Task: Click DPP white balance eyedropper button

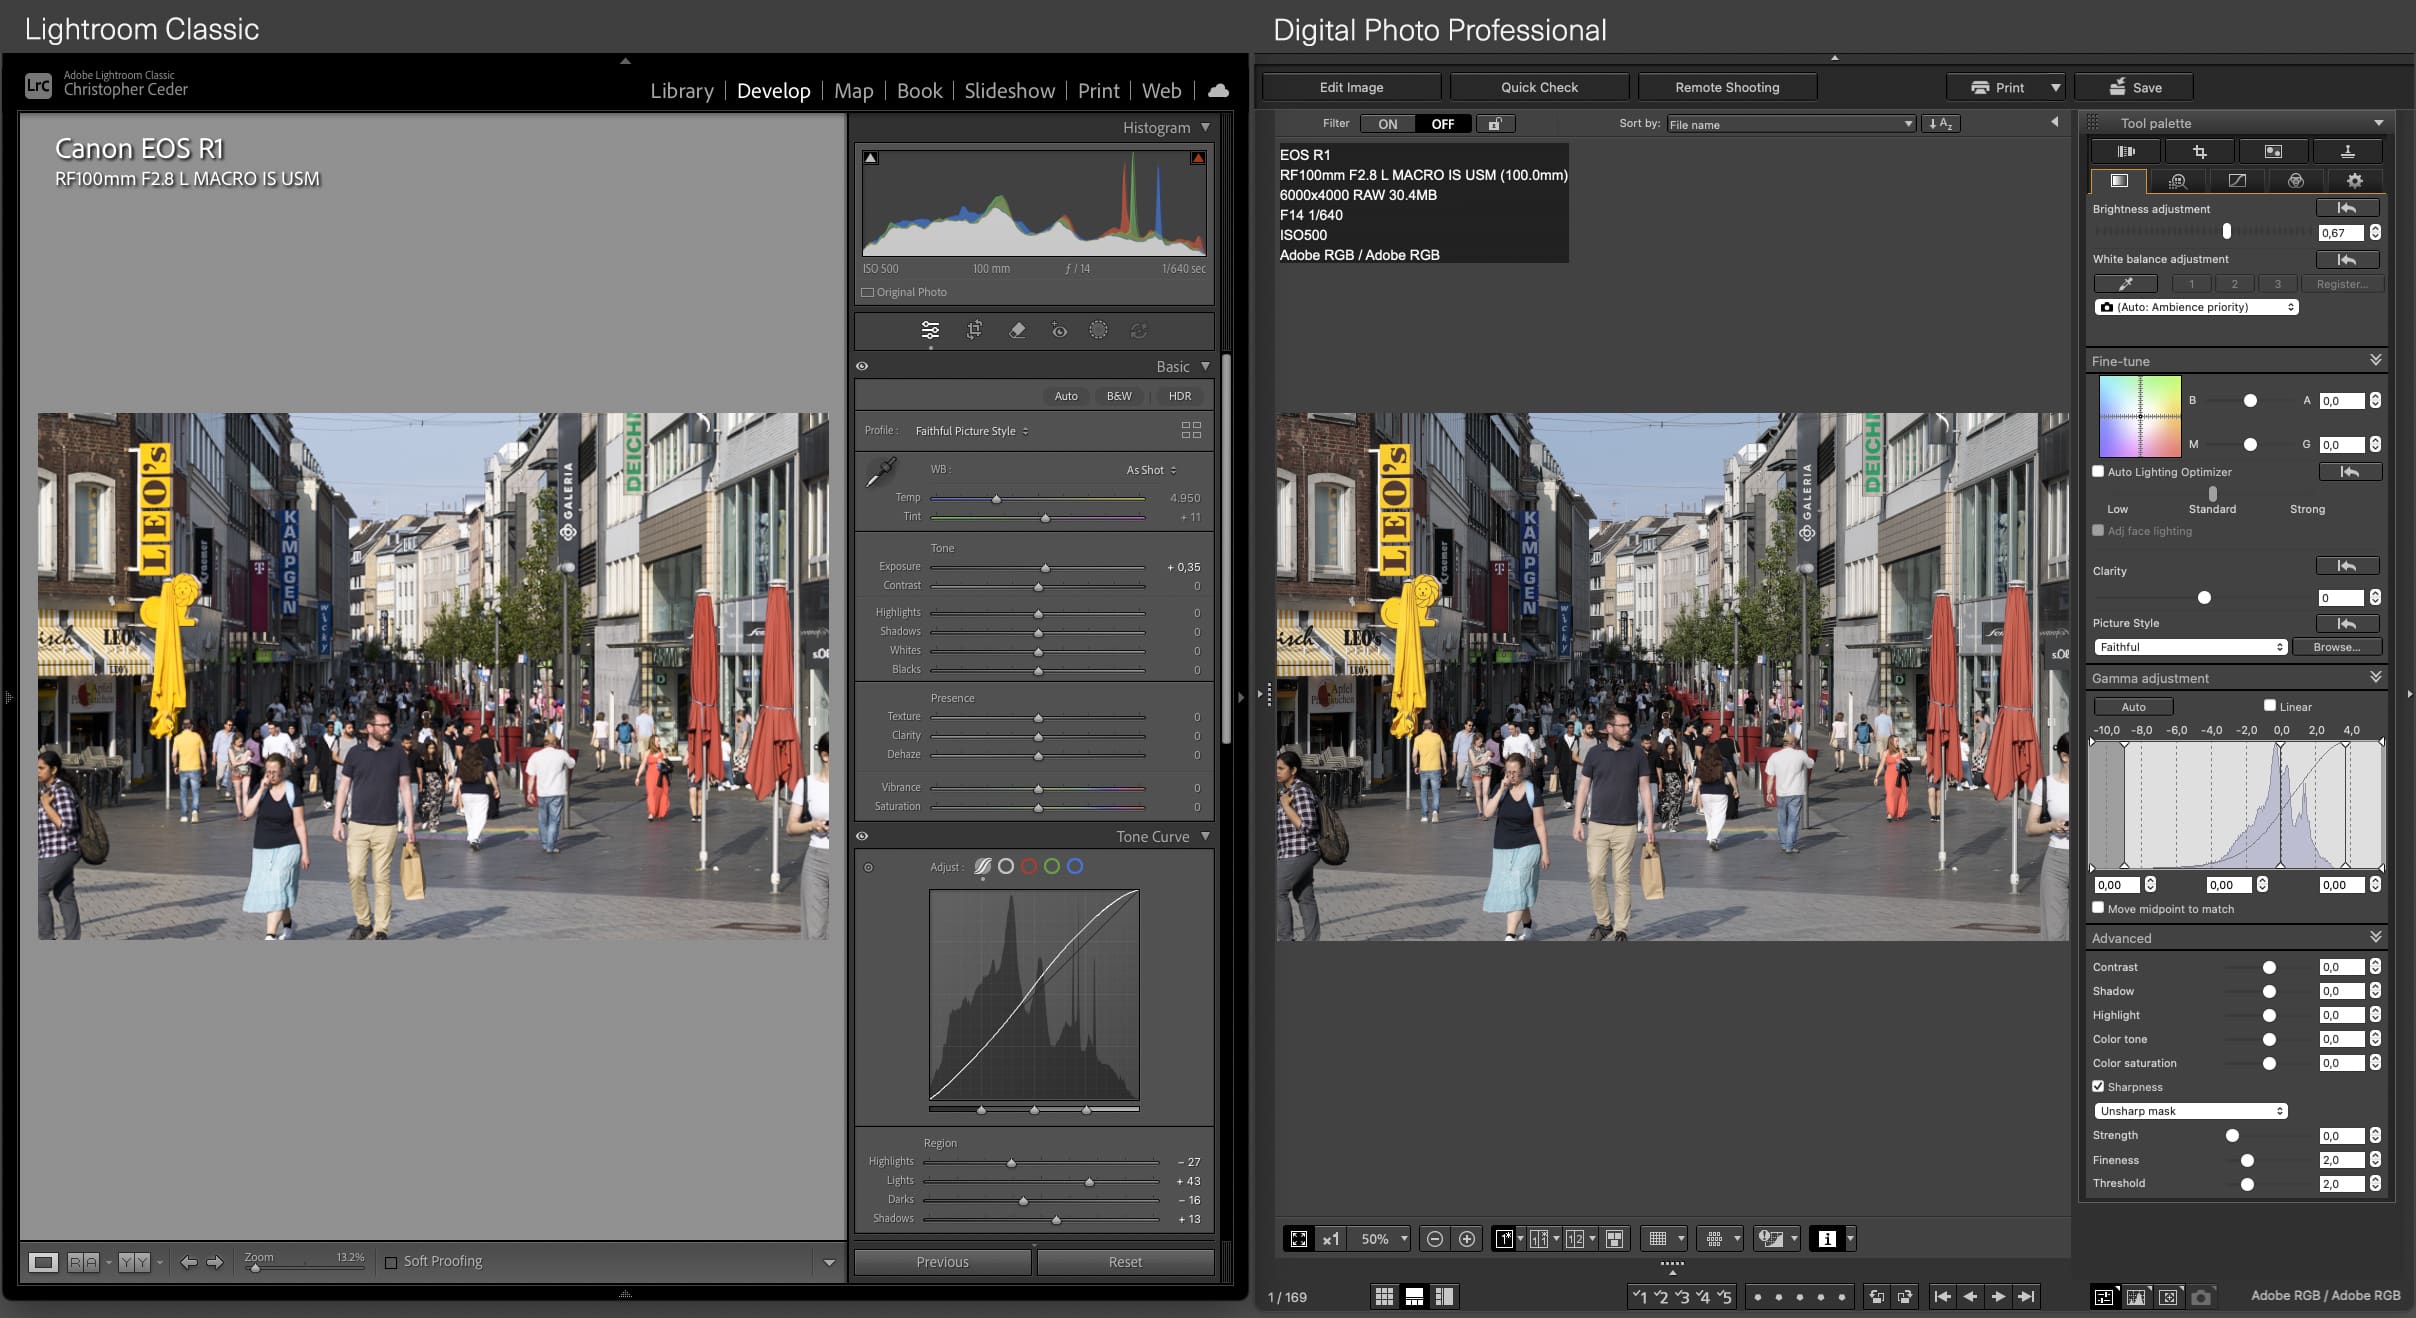Action: [2125, 284]
